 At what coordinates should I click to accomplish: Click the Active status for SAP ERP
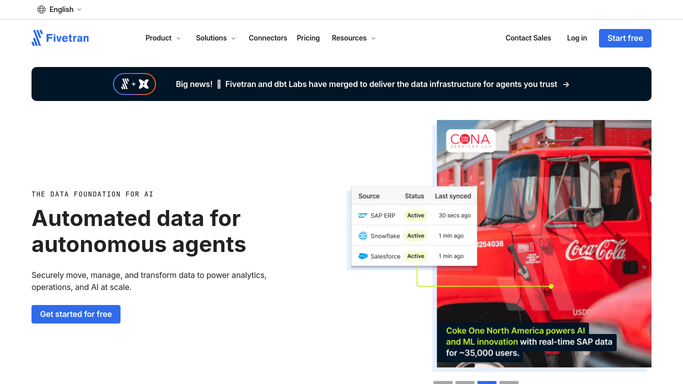click(416, 215)
